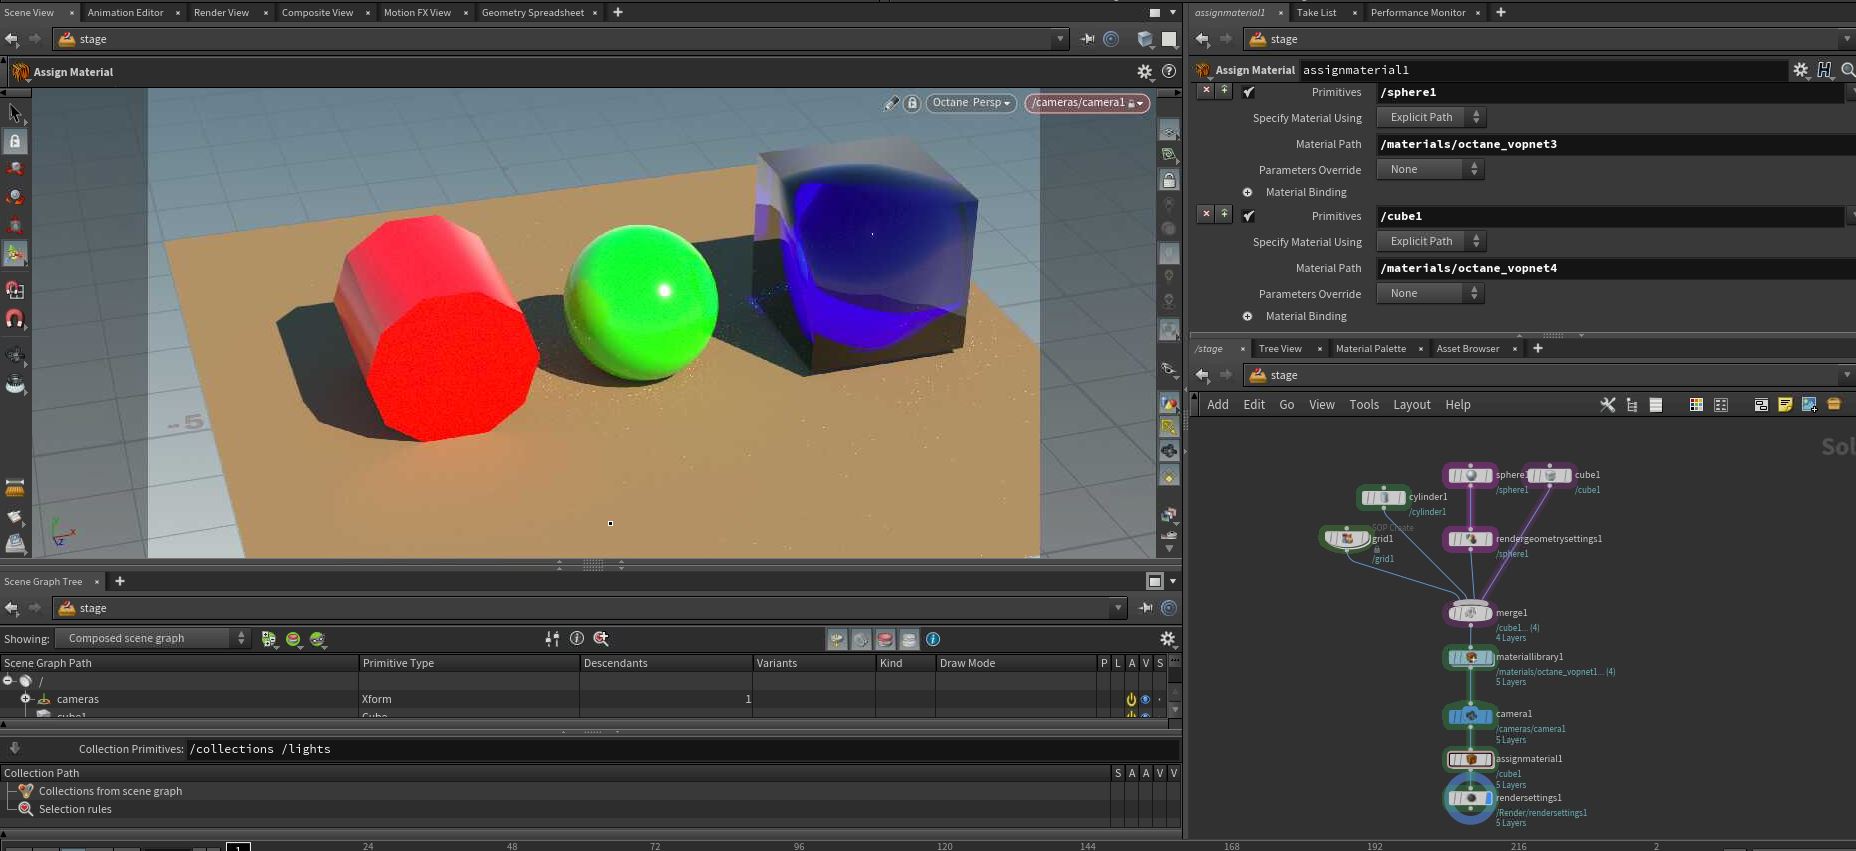Open Specify Material Using dropdown for /sphere1

click(x=1431, y=117)
